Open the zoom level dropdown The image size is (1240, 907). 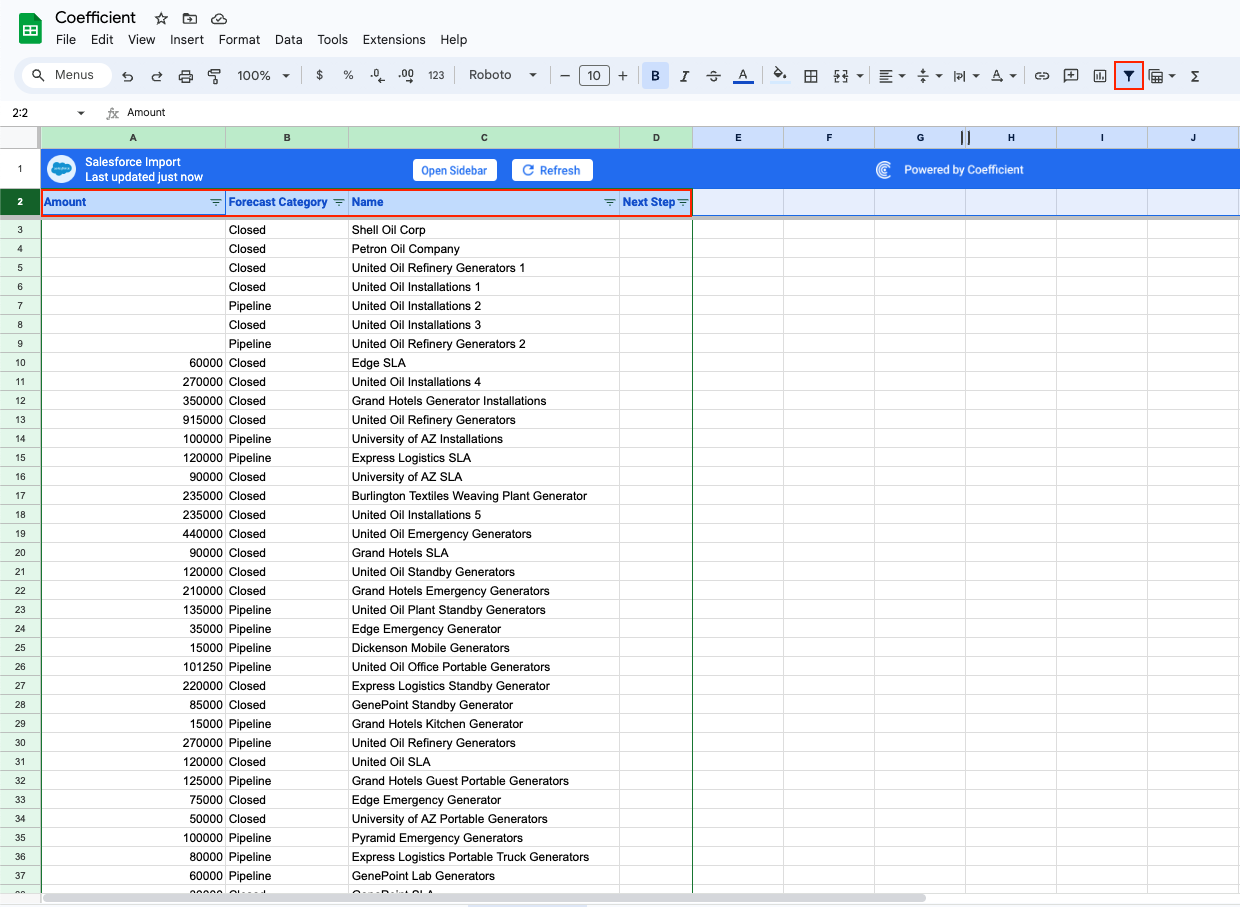click(x=264, y=75)
